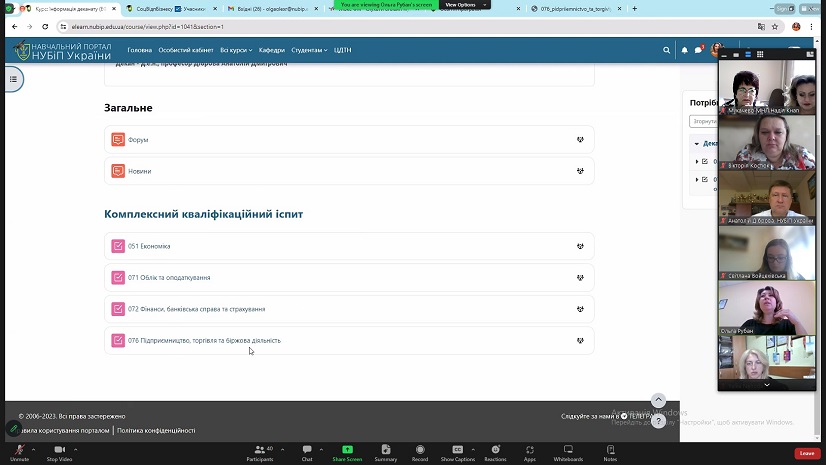Open Zoom Apps

(529, 452)
